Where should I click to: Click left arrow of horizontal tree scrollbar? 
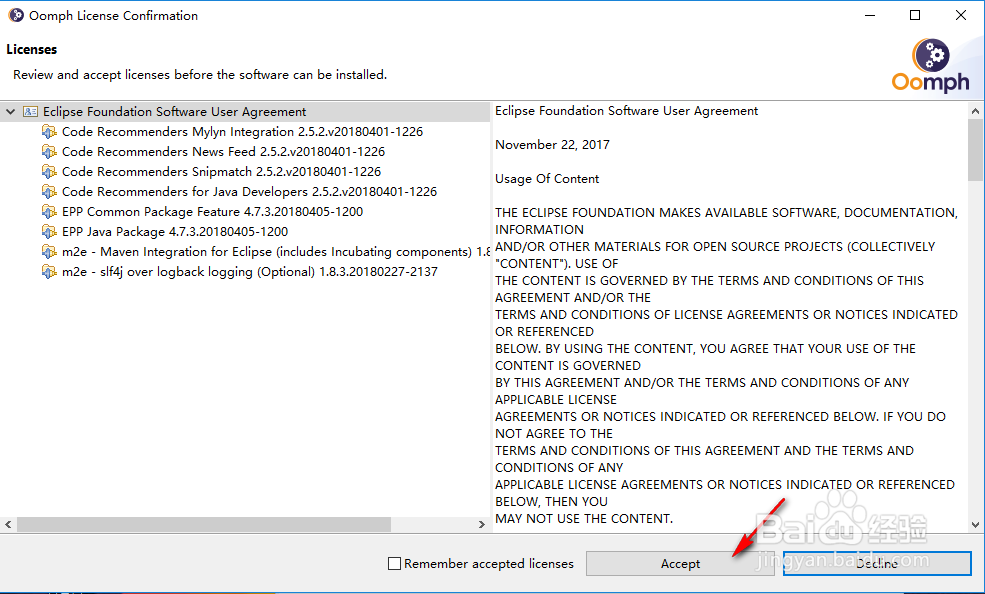[8, 524]
